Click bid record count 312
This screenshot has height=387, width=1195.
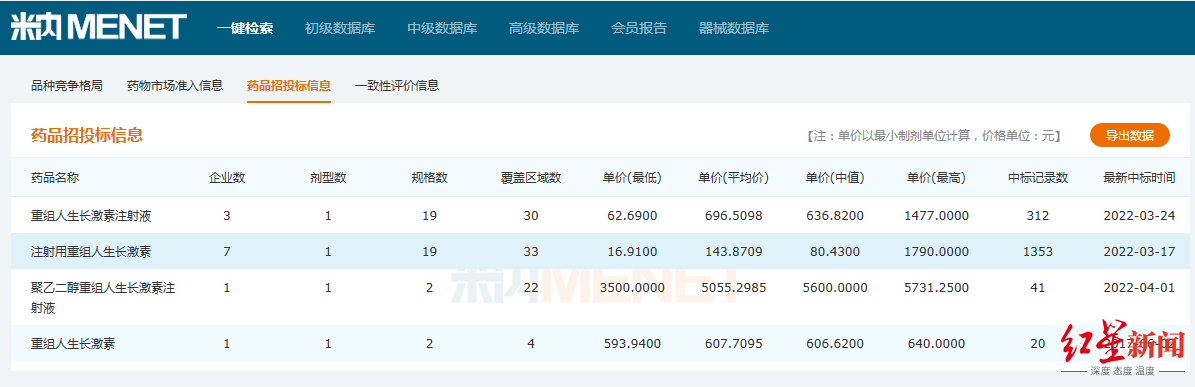click(1038, 216)
